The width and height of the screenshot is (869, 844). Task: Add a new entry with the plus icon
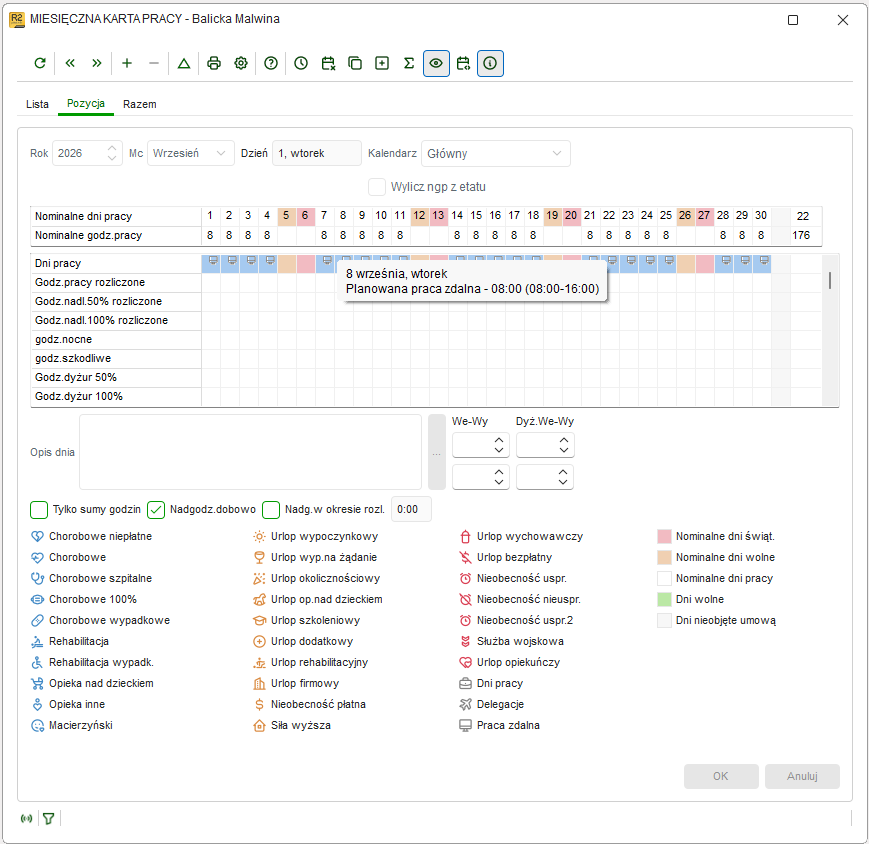pyautogui.click(x=127, y=63)
